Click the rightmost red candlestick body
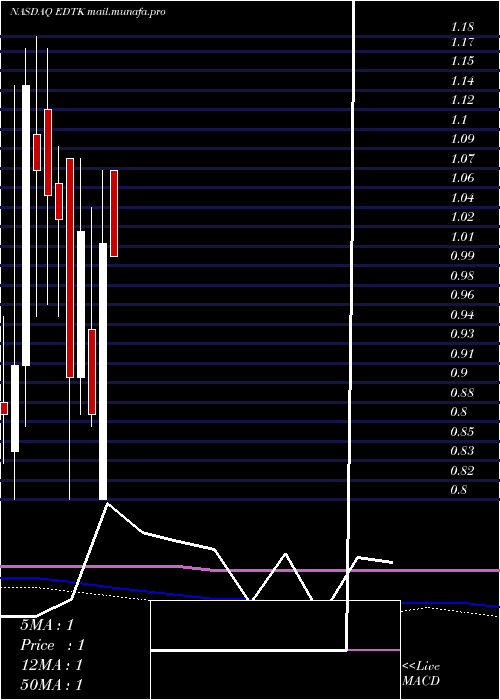This screenshot has width=500, height=700. [114, 213]
